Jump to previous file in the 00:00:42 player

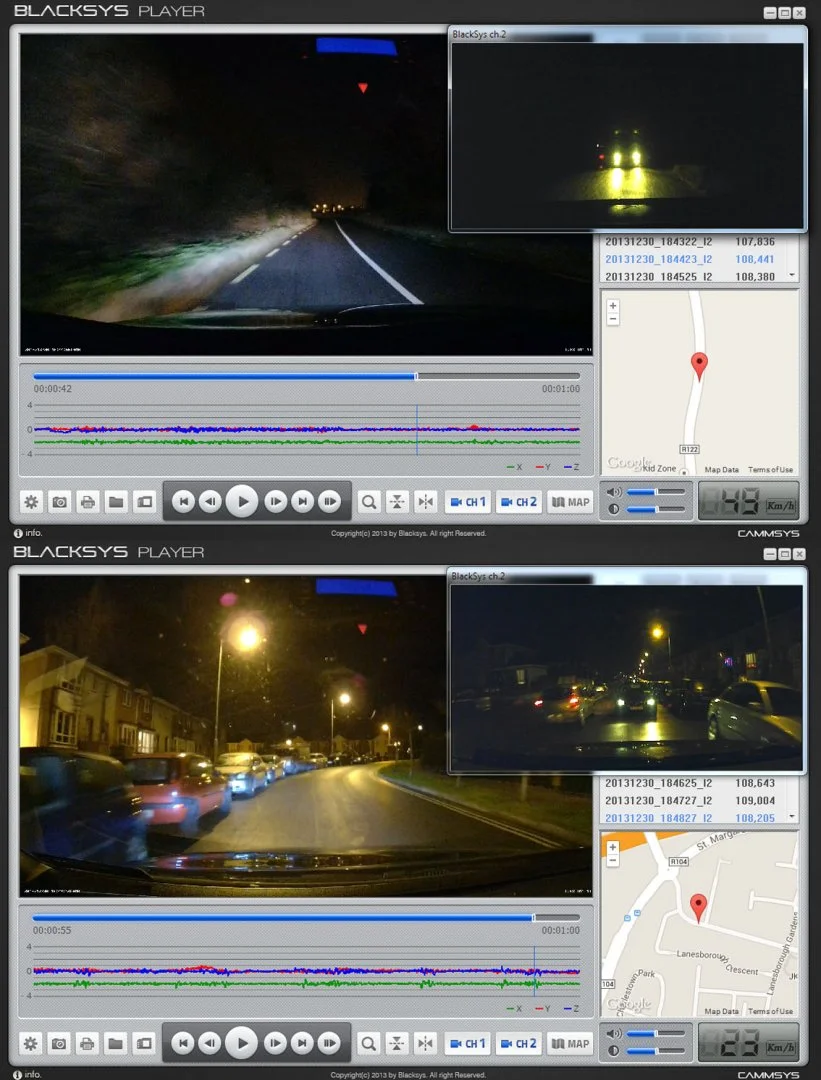coord(183,501)
